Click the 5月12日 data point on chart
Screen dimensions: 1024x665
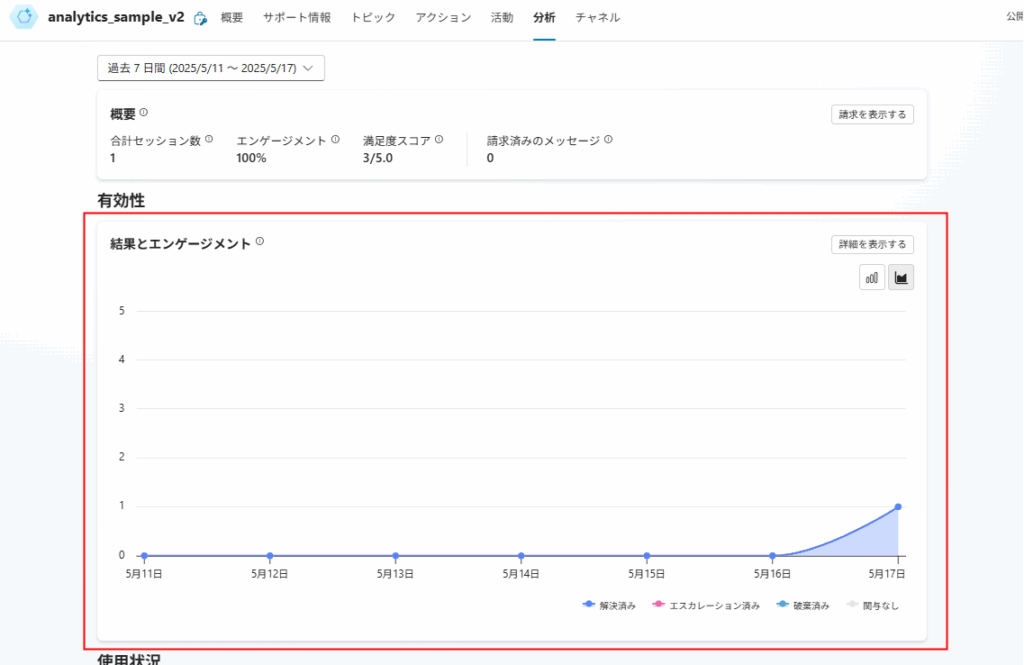pos(270,556)
